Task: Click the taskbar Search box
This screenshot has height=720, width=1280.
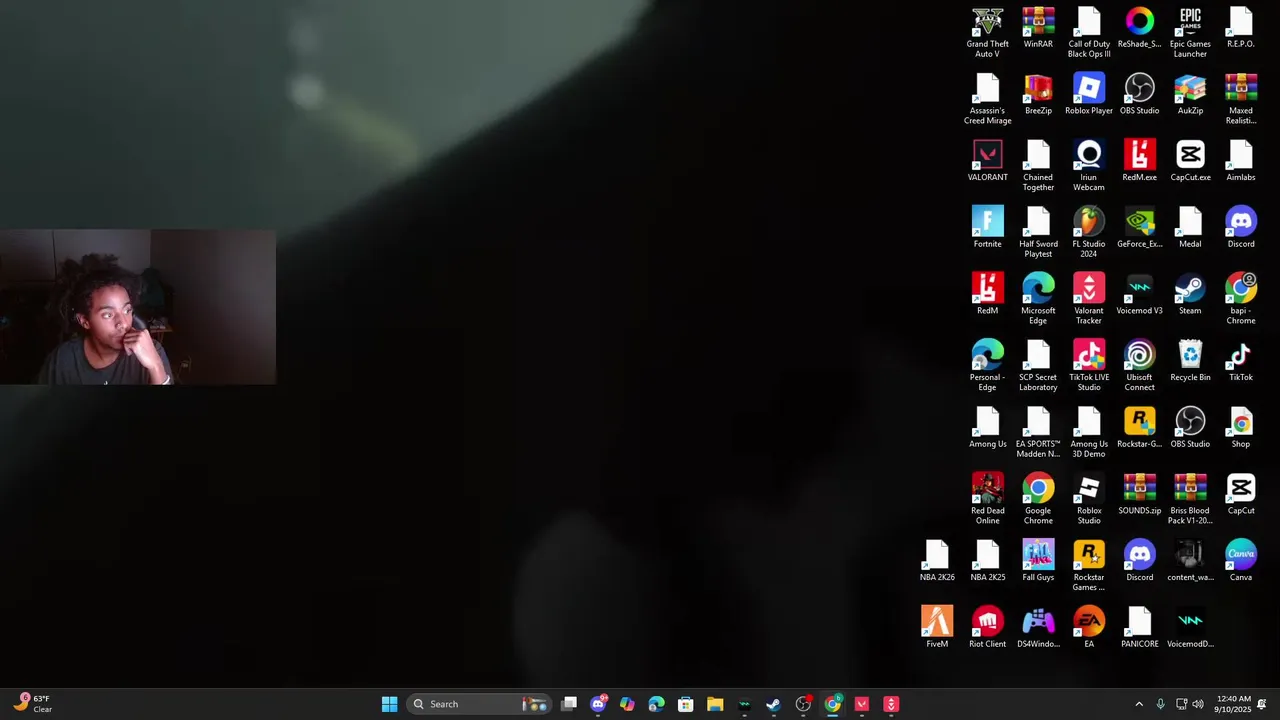Action: click(478, 704)
